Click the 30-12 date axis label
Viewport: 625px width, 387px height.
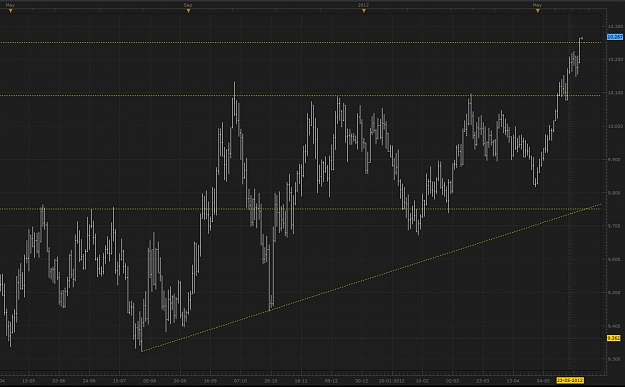coord(362,381)
